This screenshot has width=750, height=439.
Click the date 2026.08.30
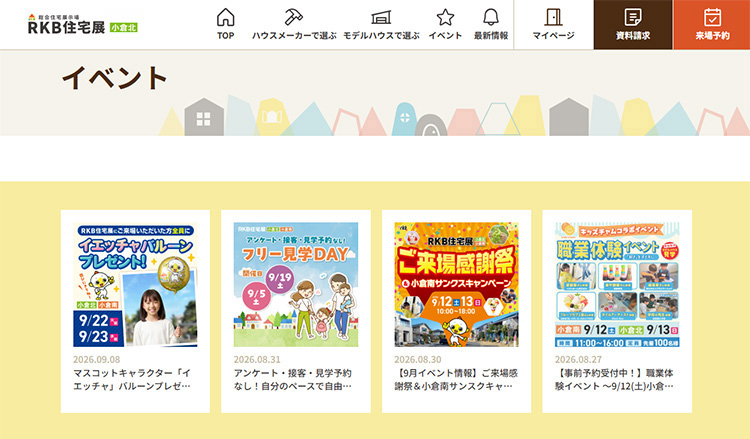point(418,360)
